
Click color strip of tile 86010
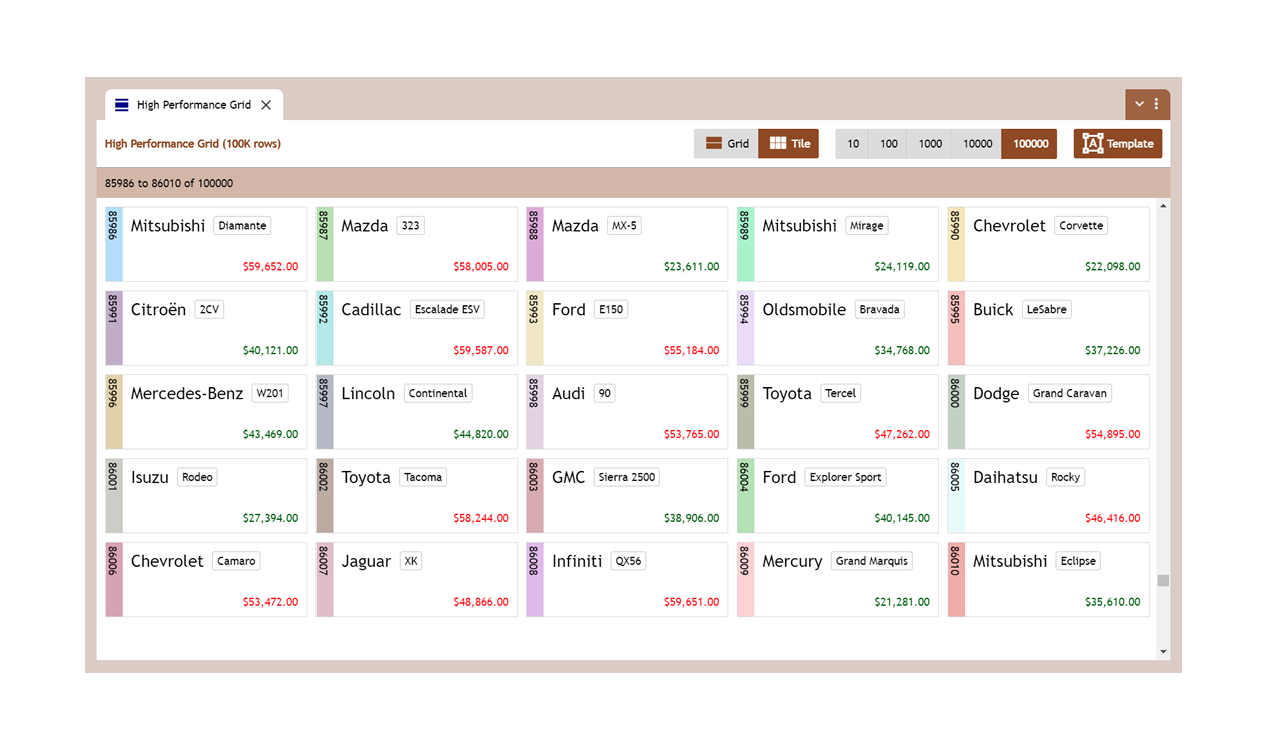(x=957, y=580)
